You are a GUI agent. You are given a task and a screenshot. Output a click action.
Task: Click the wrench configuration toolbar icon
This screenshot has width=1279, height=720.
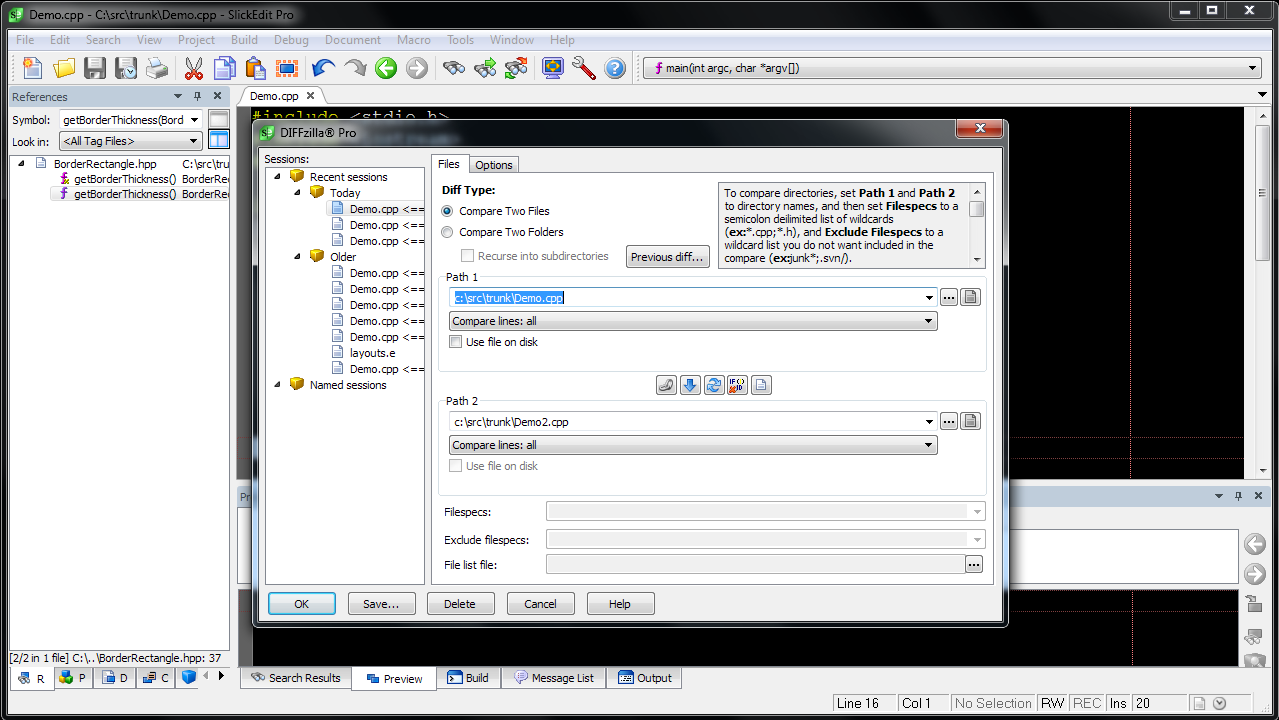coord(584,68)
